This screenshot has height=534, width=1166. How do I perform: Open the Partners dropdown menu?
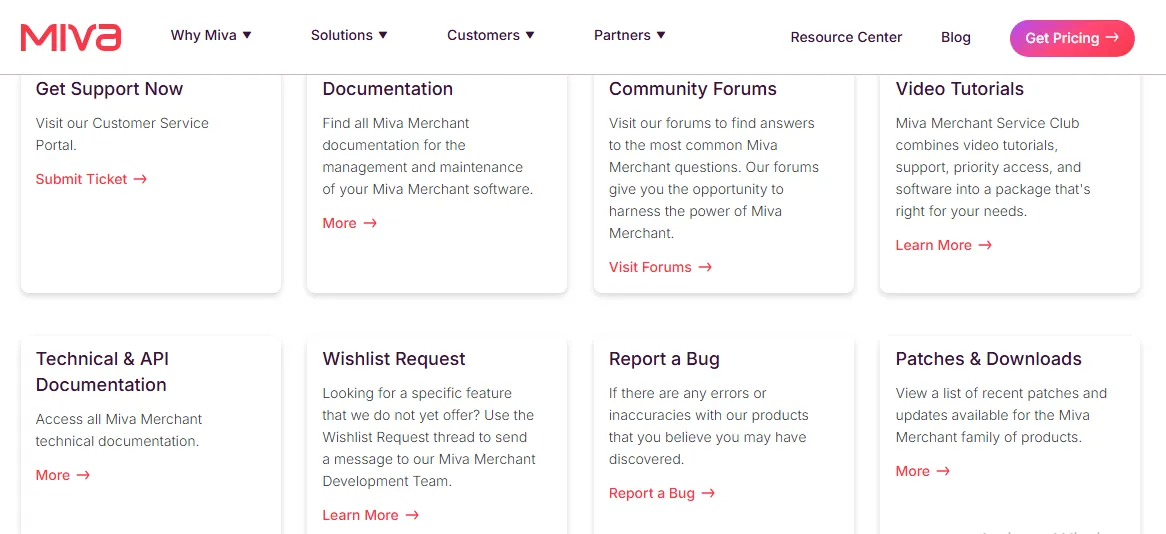630,35
